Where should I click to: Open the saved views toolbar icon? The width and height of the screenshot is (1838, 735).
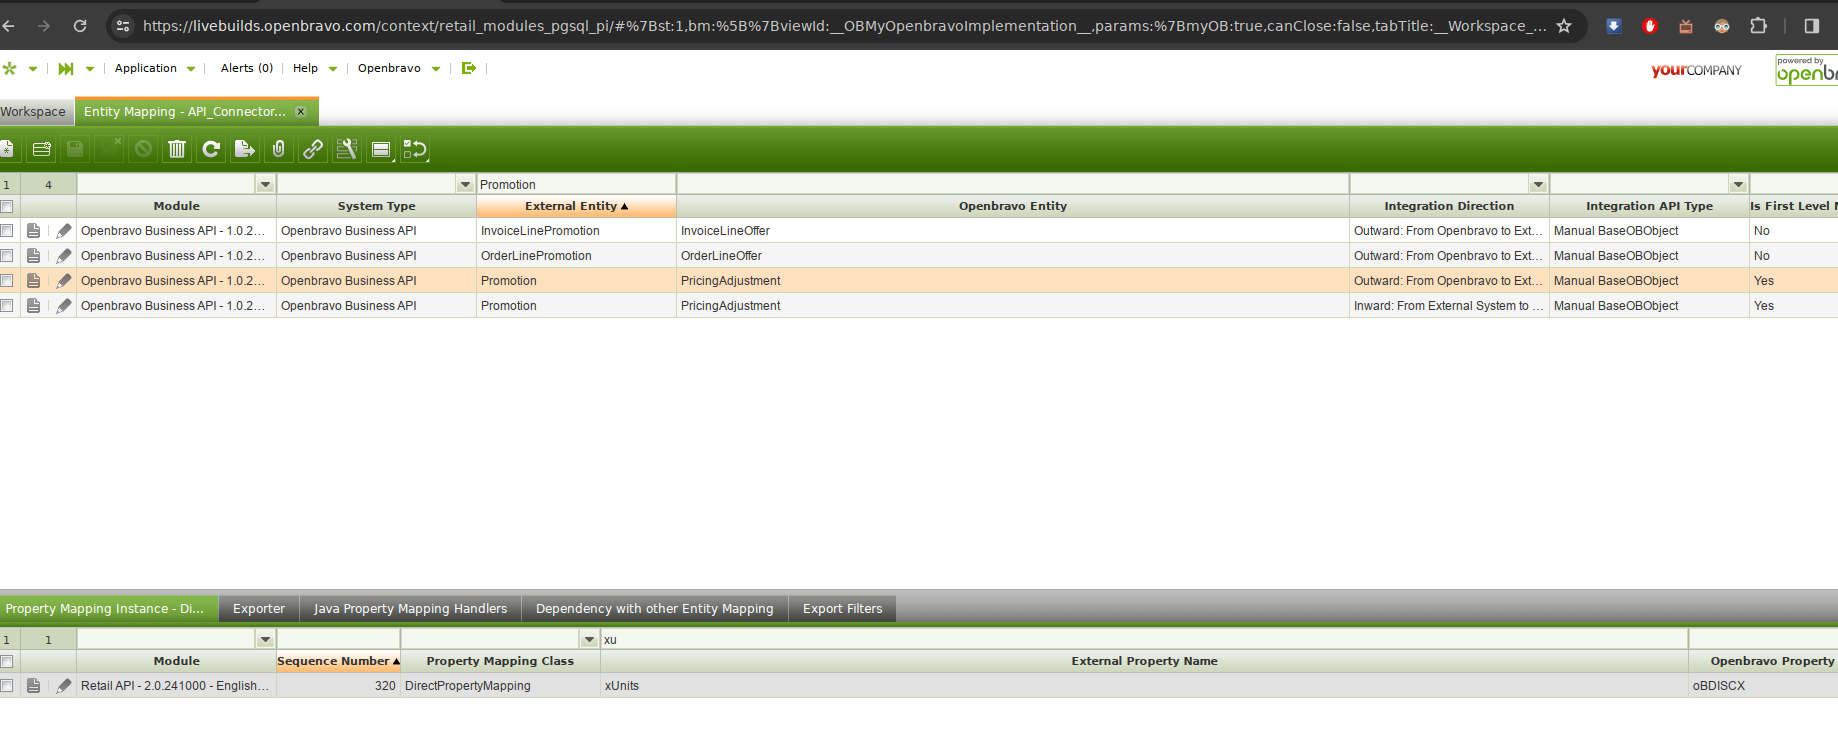pos(381,149)
